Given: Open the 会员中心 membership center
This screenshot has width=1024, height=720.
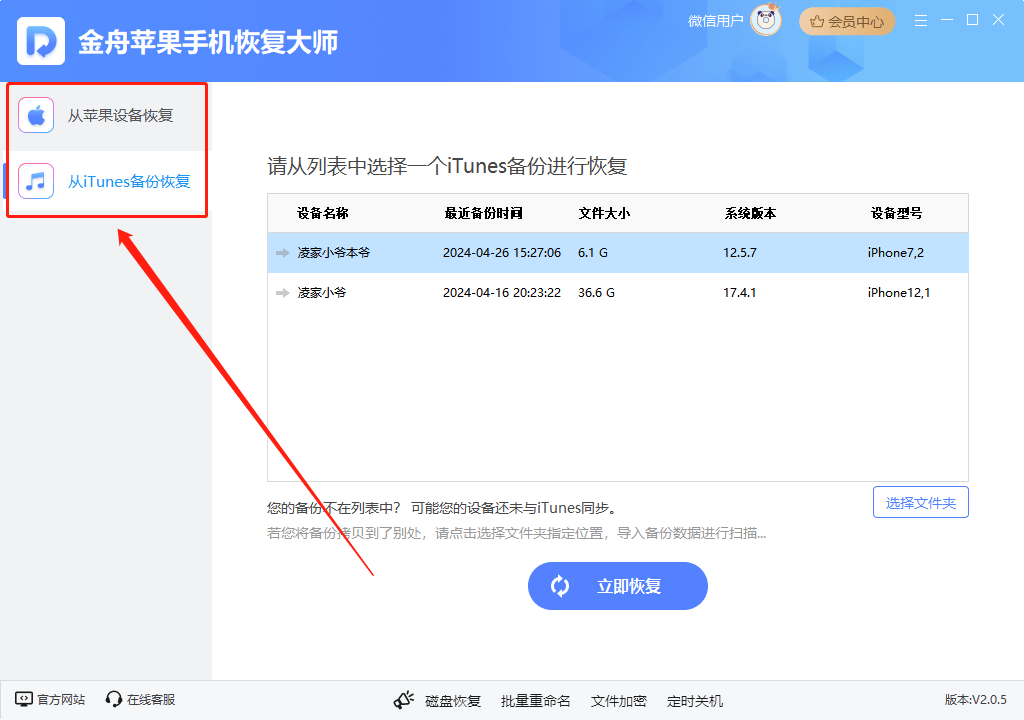Looking at the screenshot, I should [x=847, y=20].
